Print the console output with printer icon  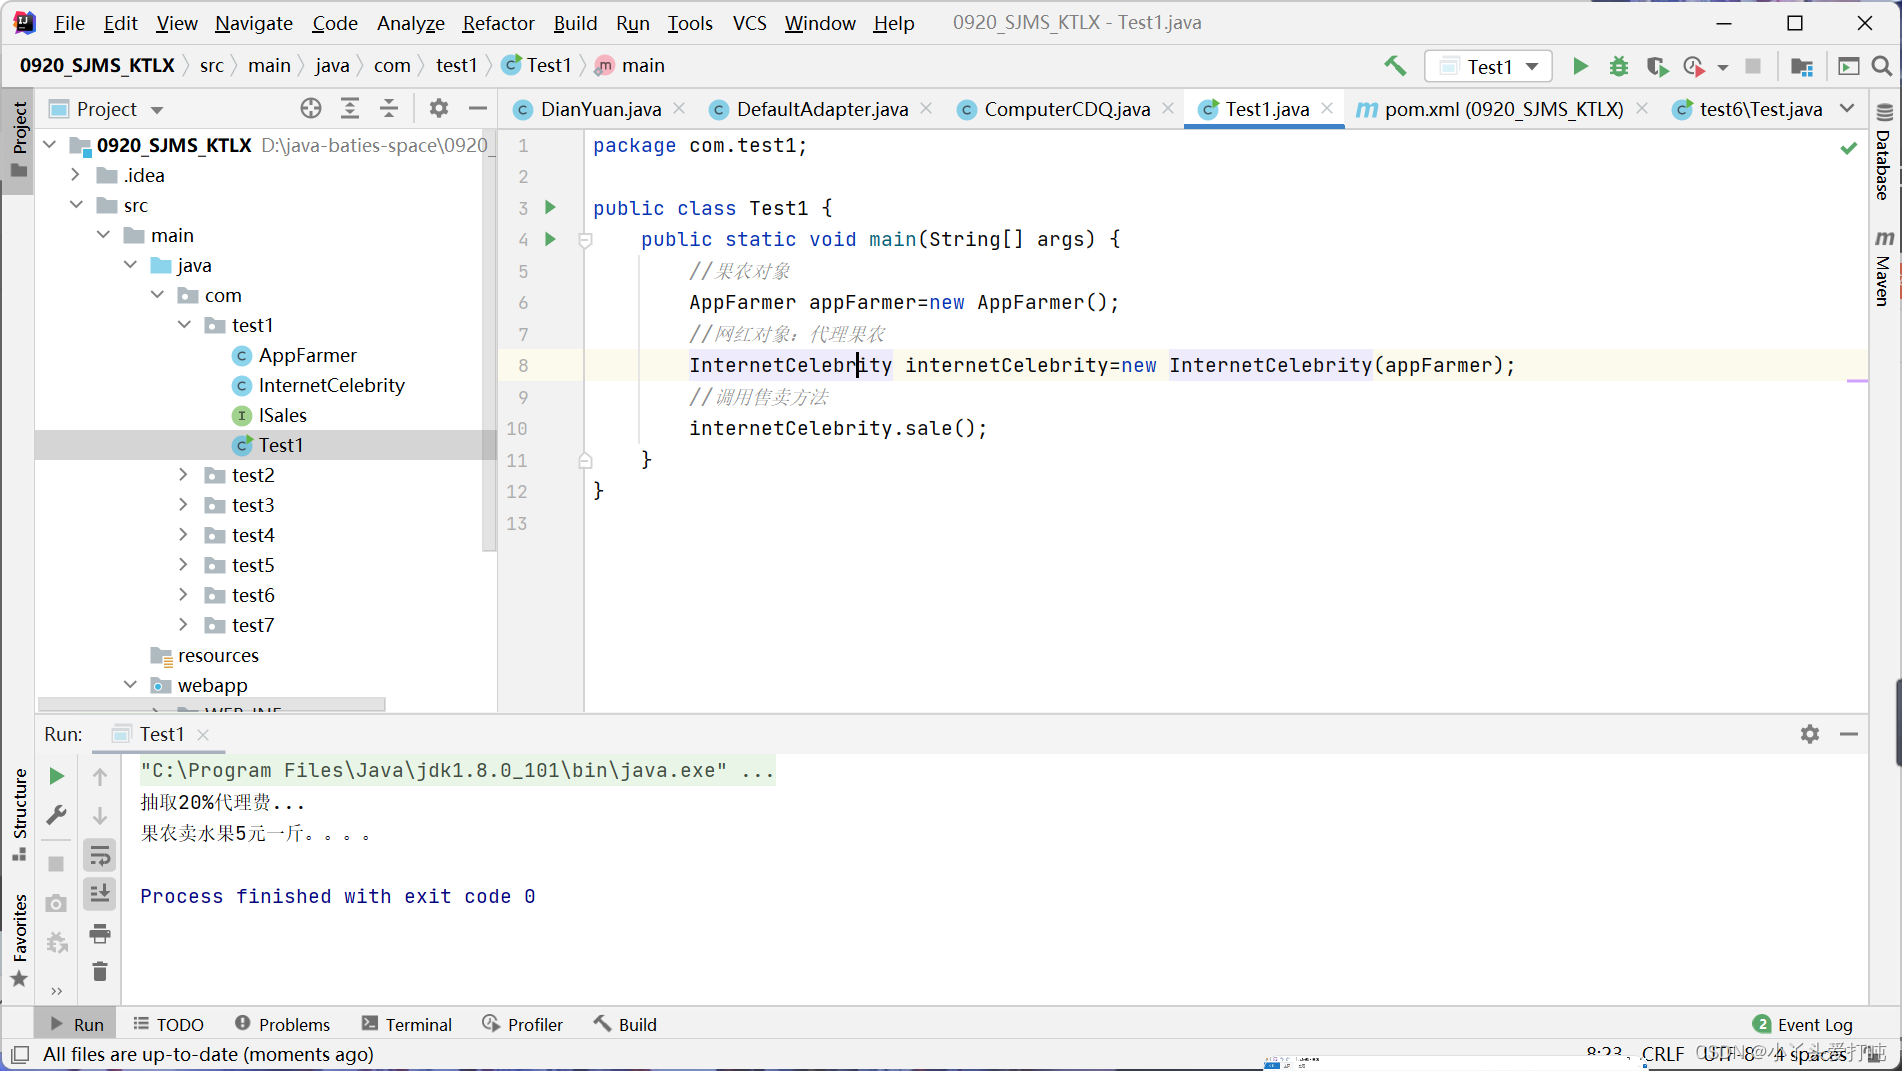(x=100, y=934)
